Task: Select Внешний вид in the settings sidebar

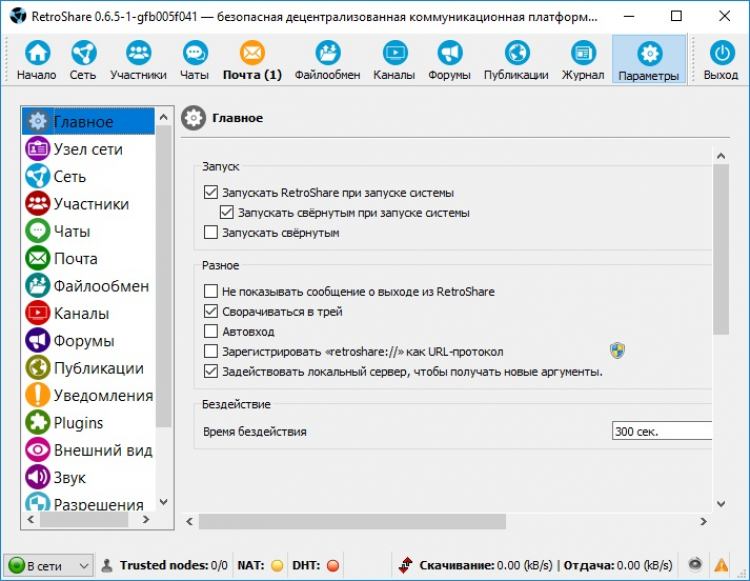Action: [x=88, y=450]
